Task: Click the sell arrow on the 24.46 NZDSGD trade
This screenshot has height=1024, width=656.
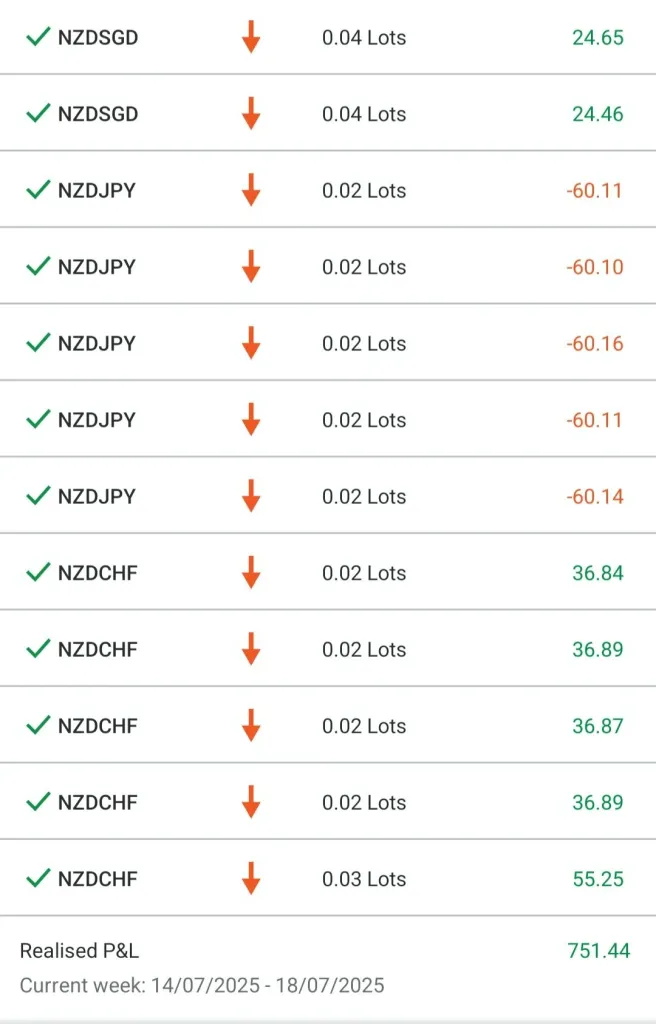Action: click(x=251, y=114)
